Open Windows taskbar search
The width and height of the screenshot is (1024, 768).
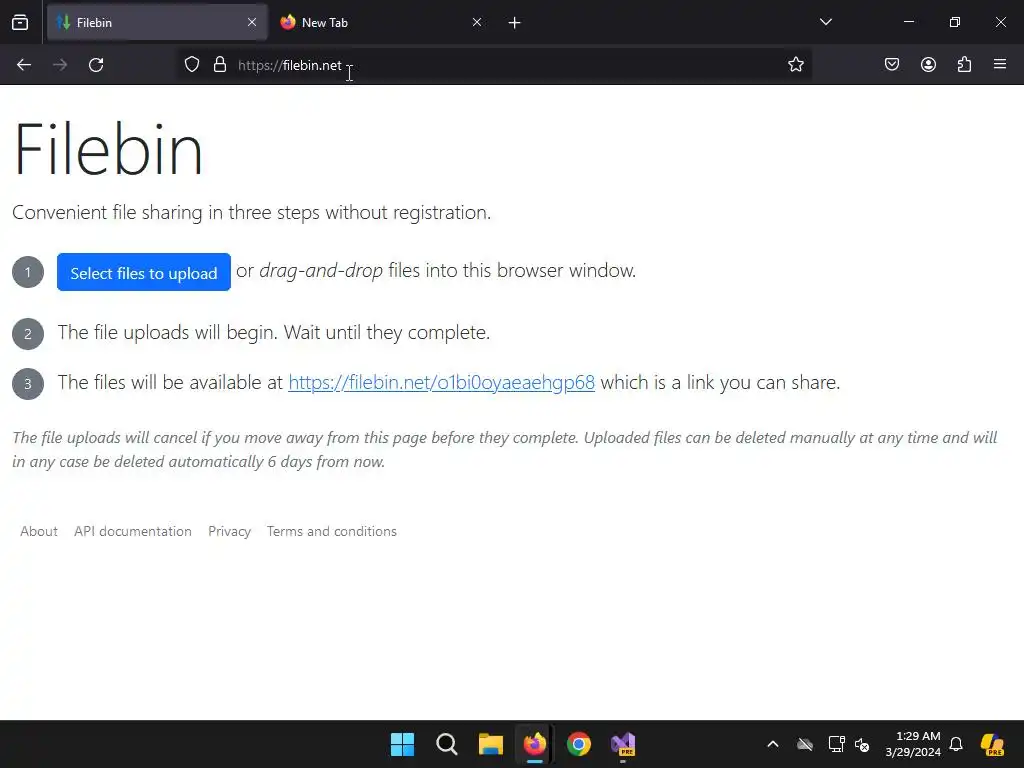coord(447,744)
